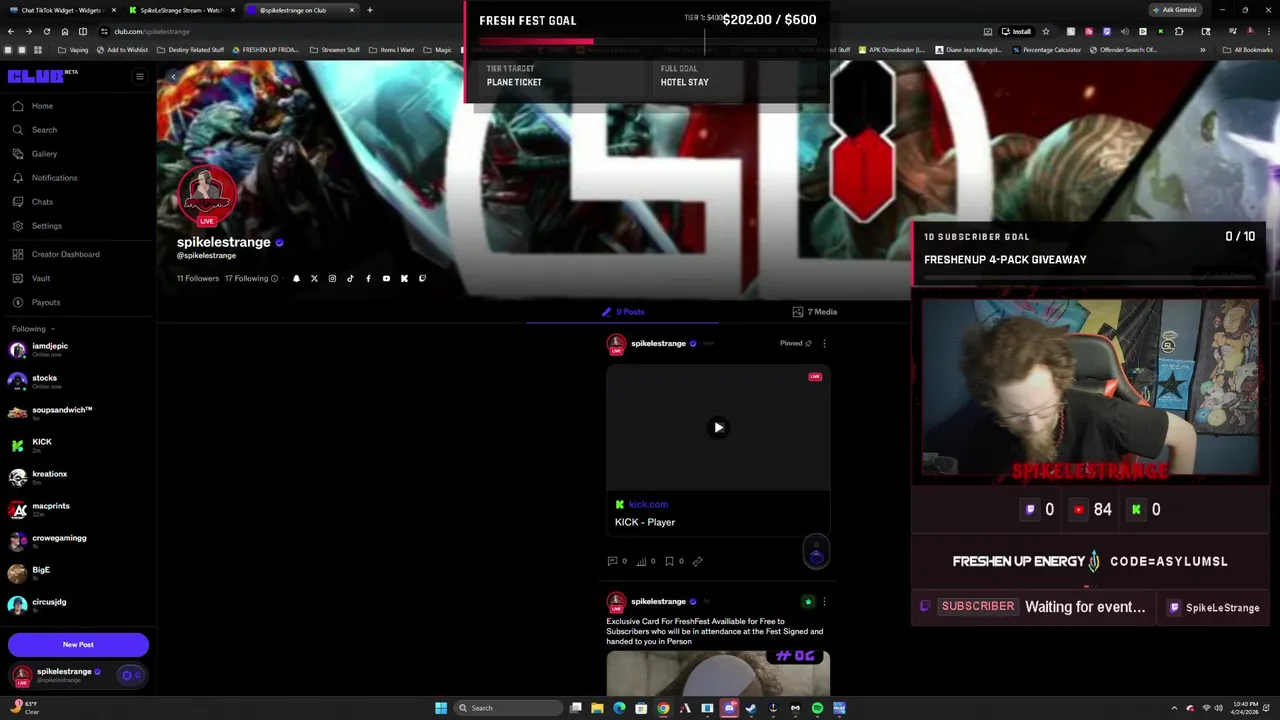Open pinned post three-dot menu

[824, 343]
